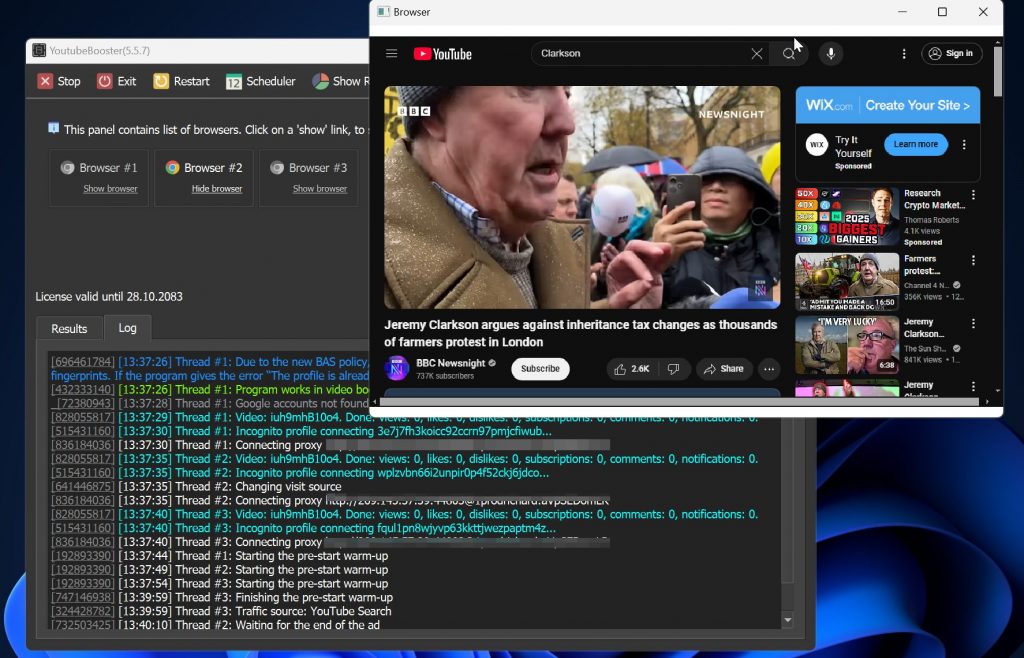Click the Jeremy Clarkson video title text
Viewport: 1024px width, 658px height.
point(581,333)
